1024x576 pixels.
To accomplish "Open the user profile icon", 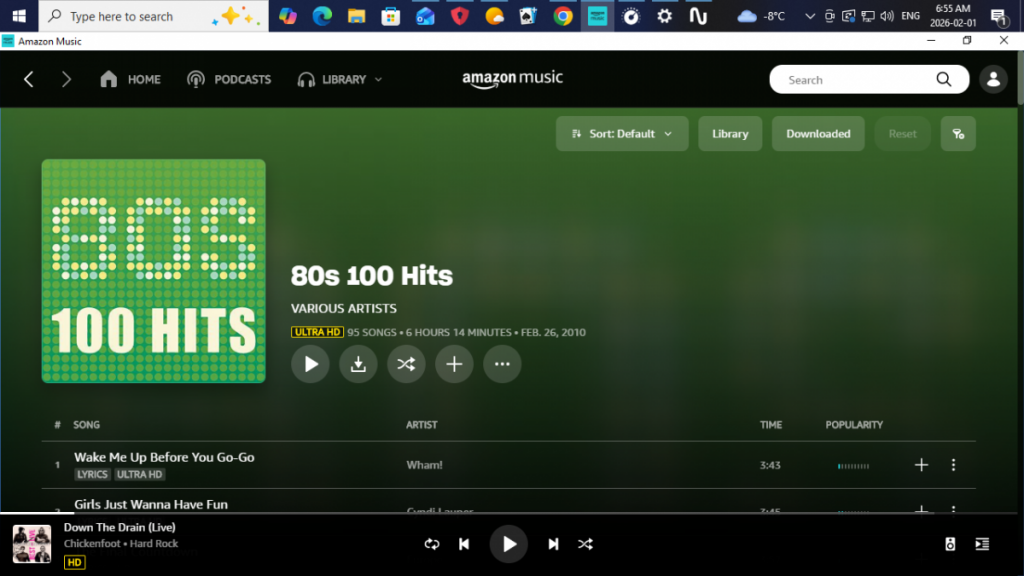I will pyautogui.click(x=993, y=80).
